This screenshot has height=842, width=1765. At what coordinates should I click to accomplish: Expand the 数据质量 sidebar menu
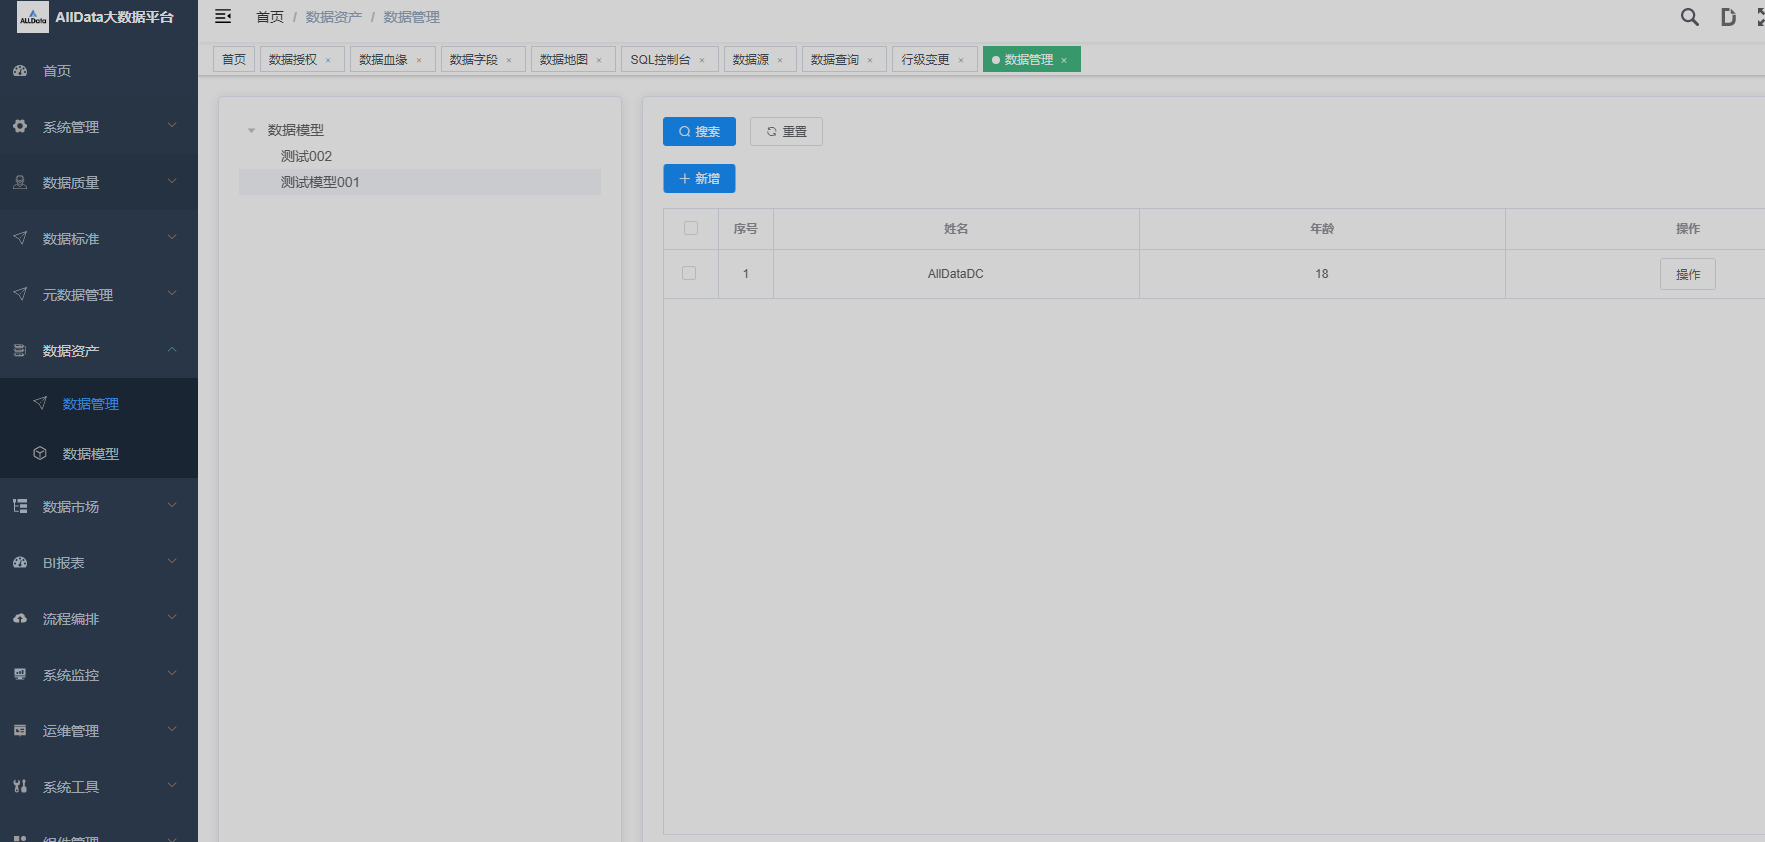98,182
